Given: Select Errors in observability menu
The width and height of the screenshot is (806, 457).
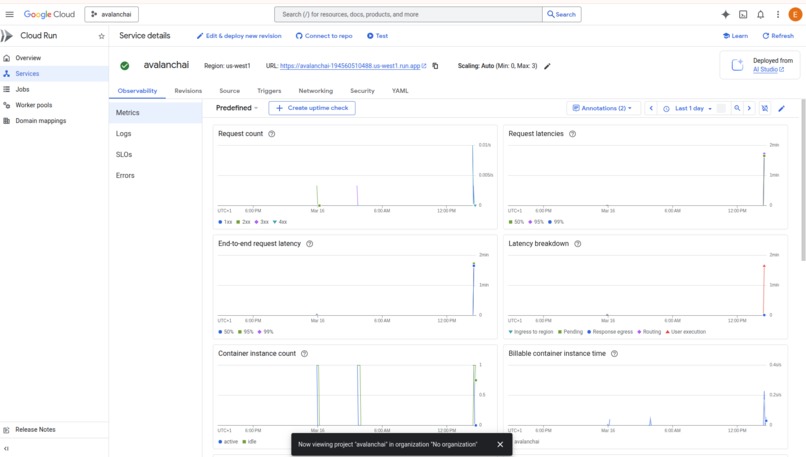Looking at the screenshot, I should coord(155,176).
